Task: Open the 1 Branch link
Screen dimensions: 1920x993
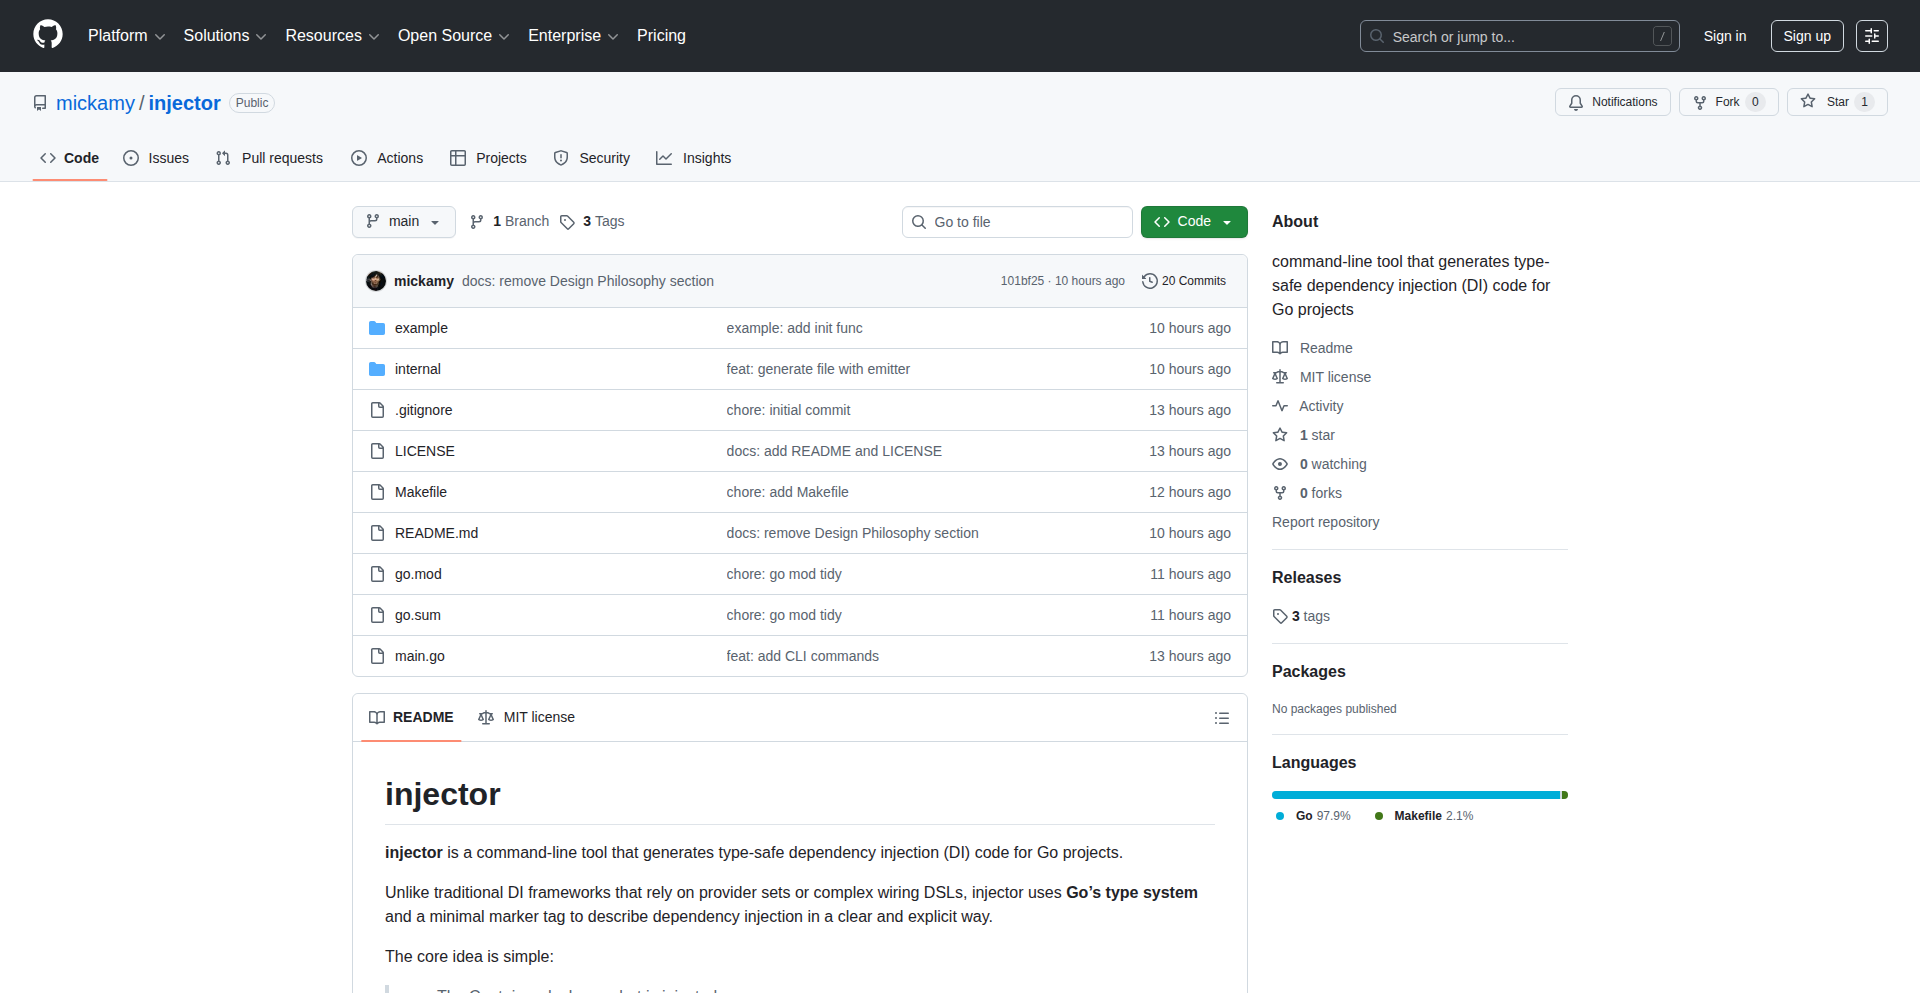Action: click(x=510, y=222)
